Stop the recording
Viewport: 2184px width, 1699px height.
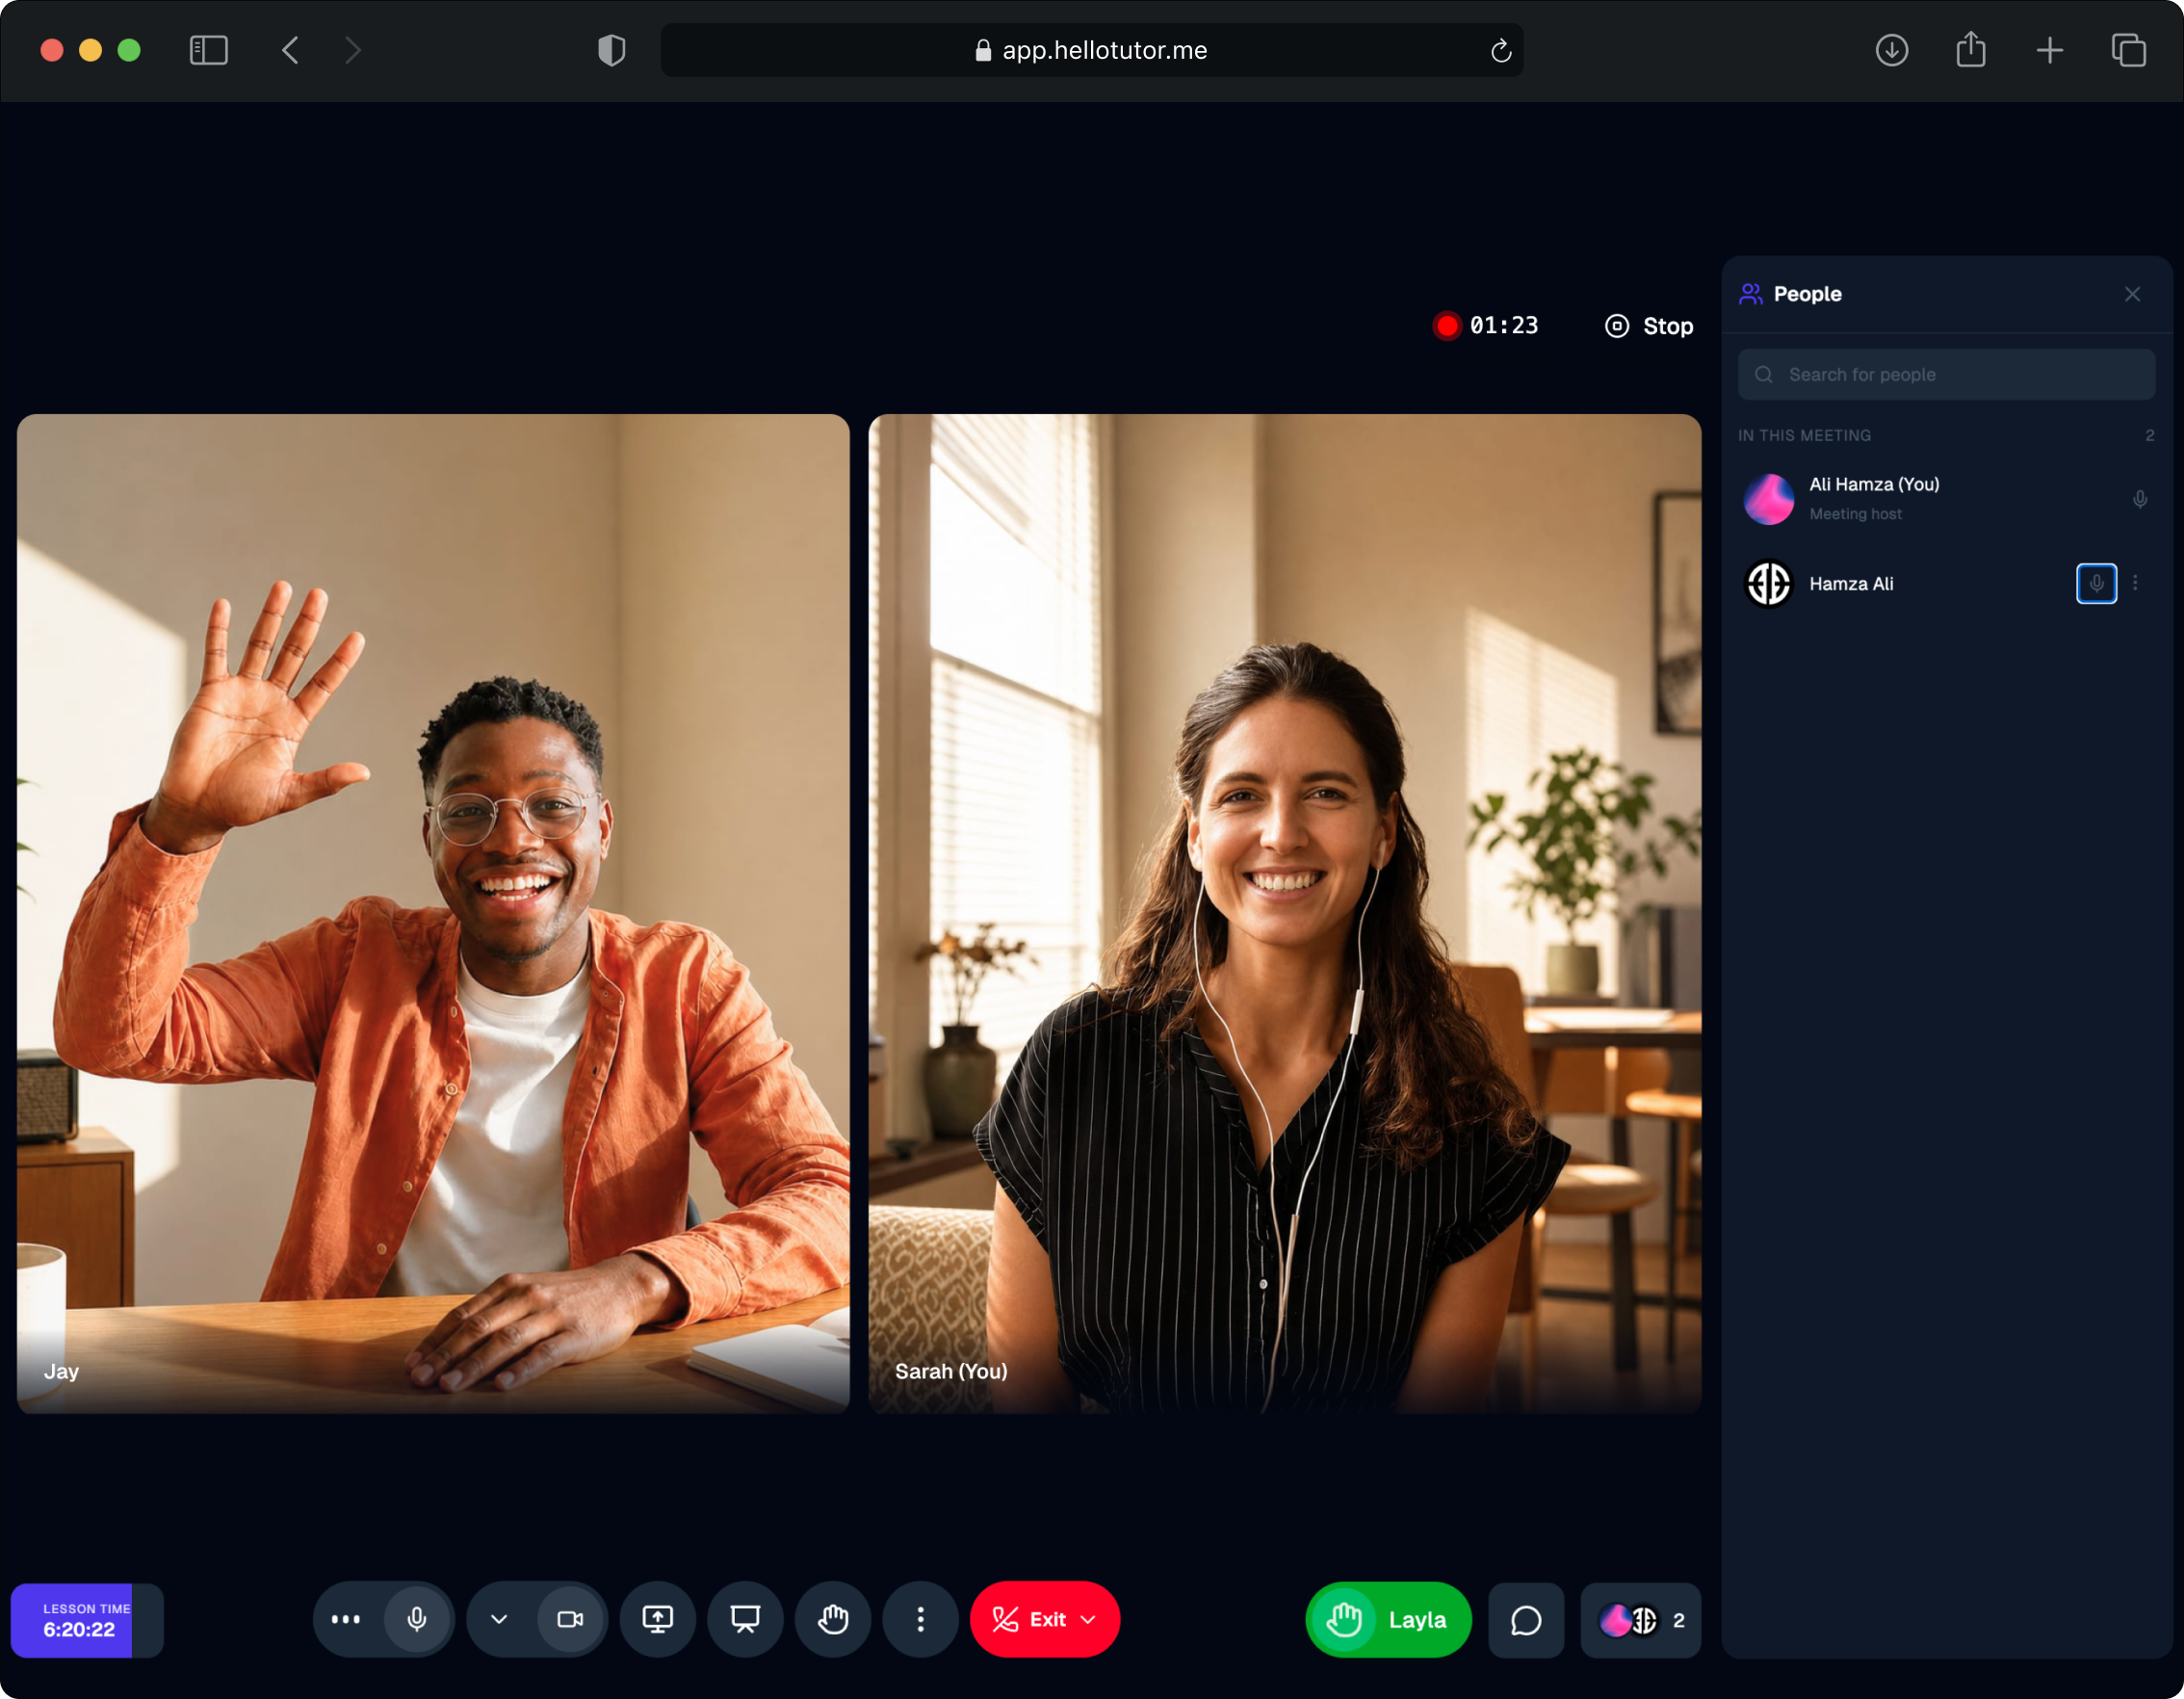[1650, 326]
